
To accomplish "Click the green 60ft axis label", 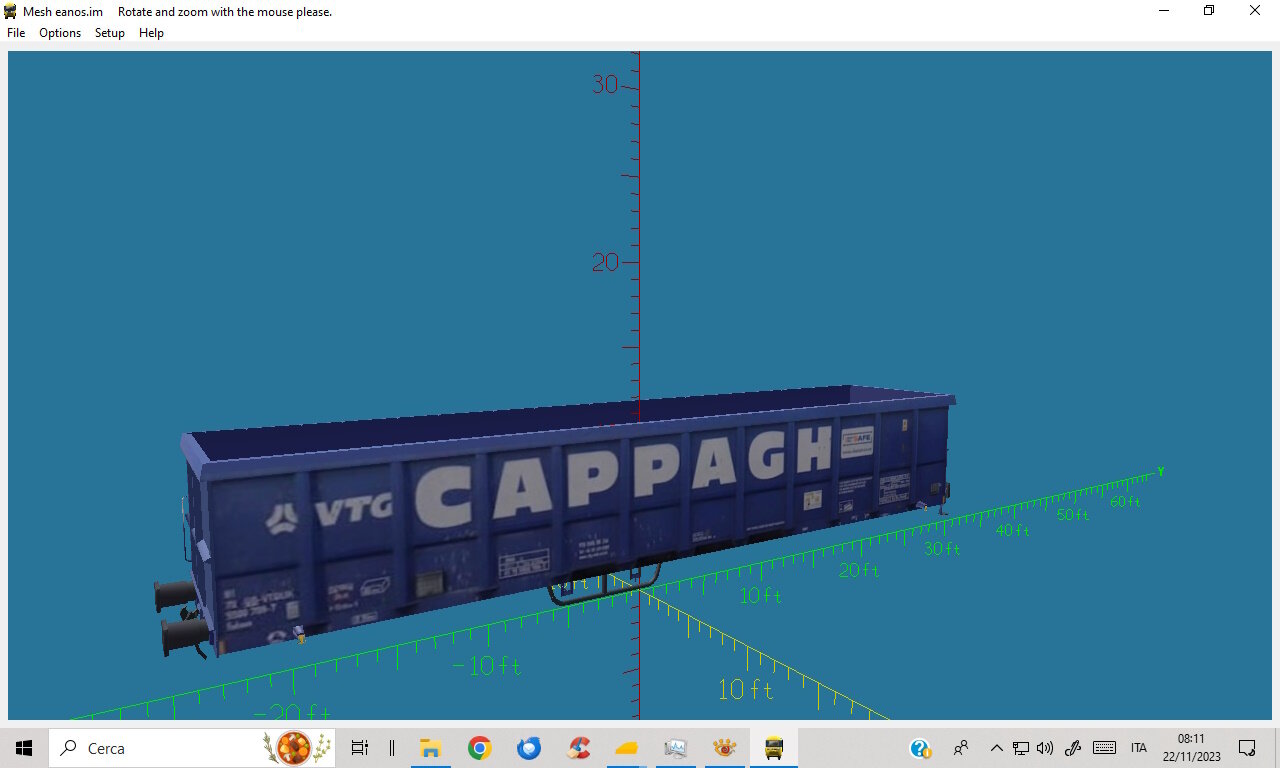I will pyautogui.click(x=1125, y=502).
